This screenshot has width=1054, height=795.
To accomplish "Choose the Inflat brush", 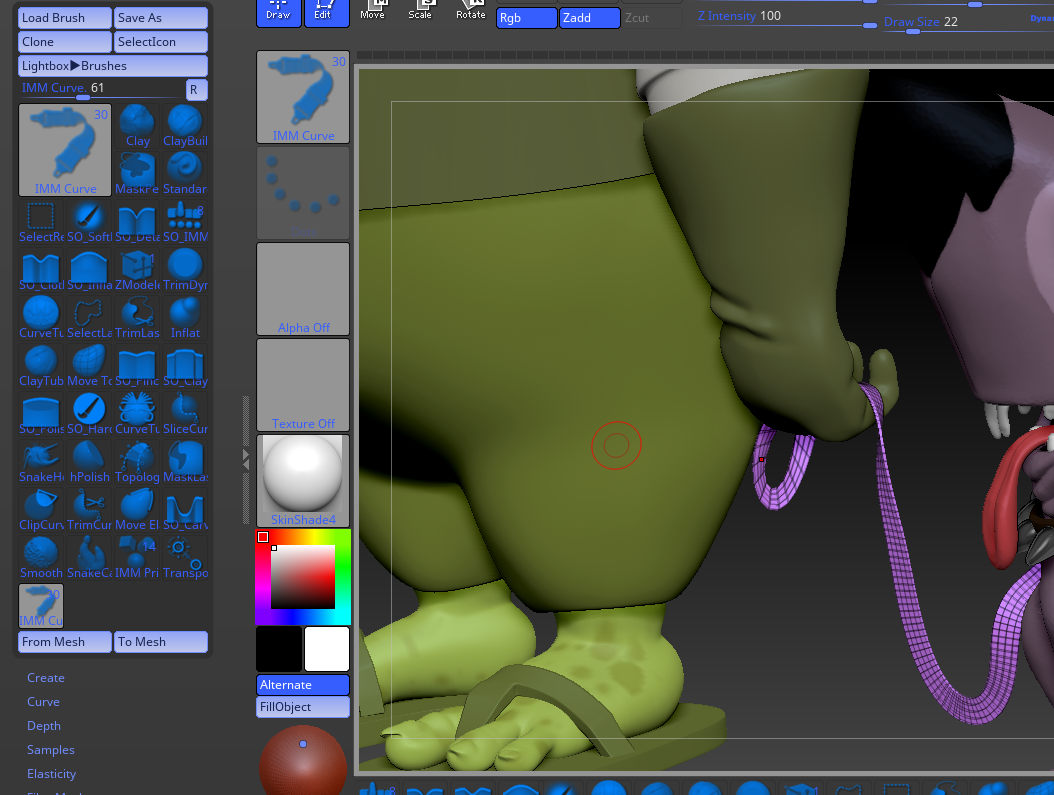I will point(185,318).
